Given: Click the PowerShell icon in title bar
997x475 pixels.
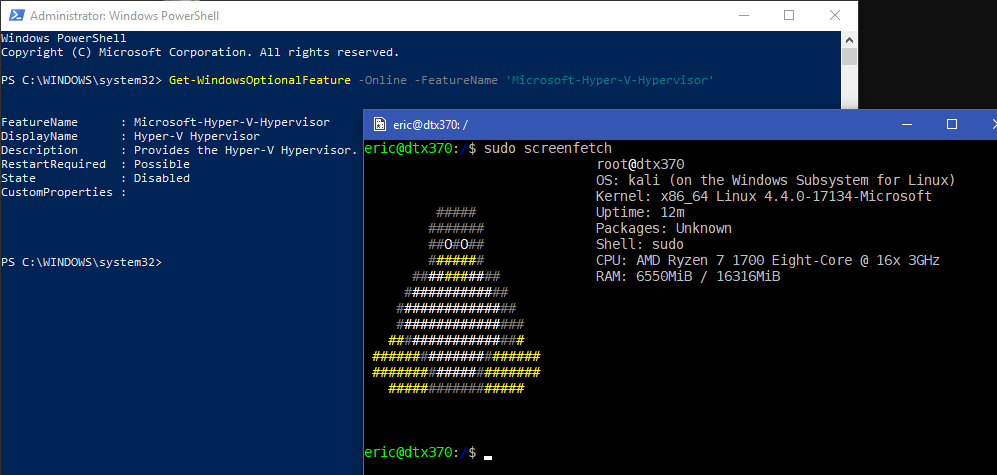Looking at the screenshot, I should click(16, 15).
